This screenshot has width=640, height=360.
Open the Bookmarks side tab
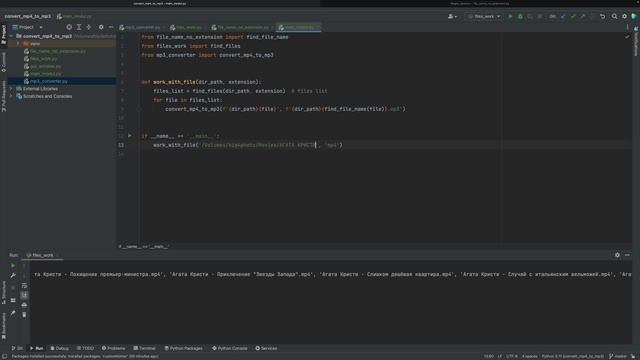4,326
